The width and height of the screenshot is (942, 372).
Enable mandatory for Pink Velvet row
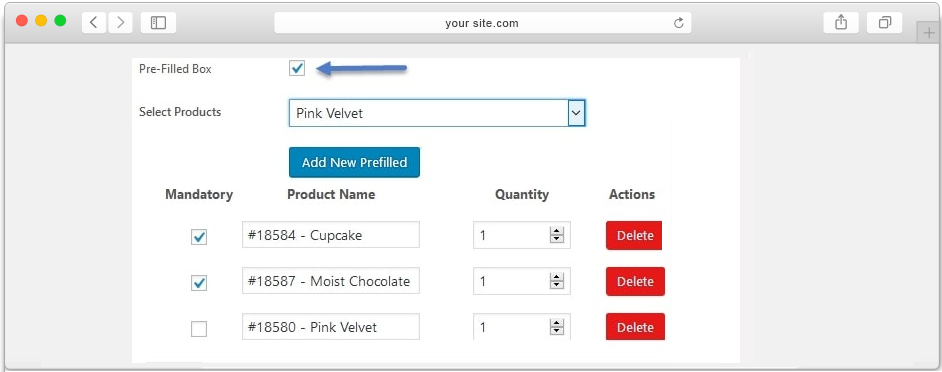click(199, 329)
